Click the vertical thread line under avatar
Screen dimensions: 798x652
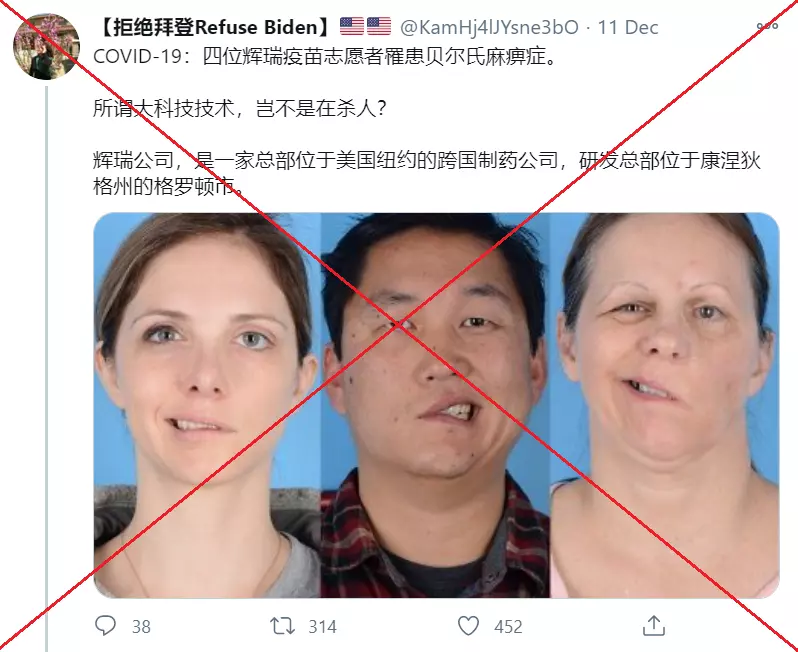46,368
